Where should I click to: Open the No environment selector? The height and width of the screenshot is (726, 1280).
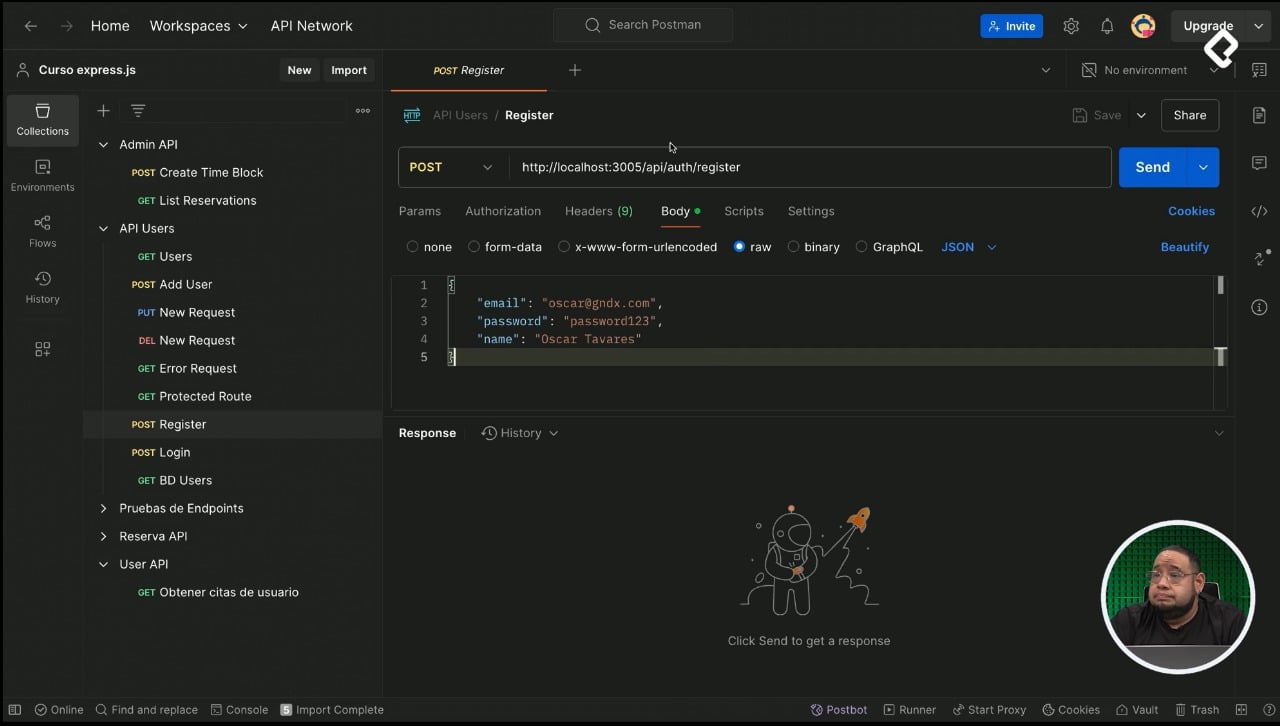(1151, 70)
